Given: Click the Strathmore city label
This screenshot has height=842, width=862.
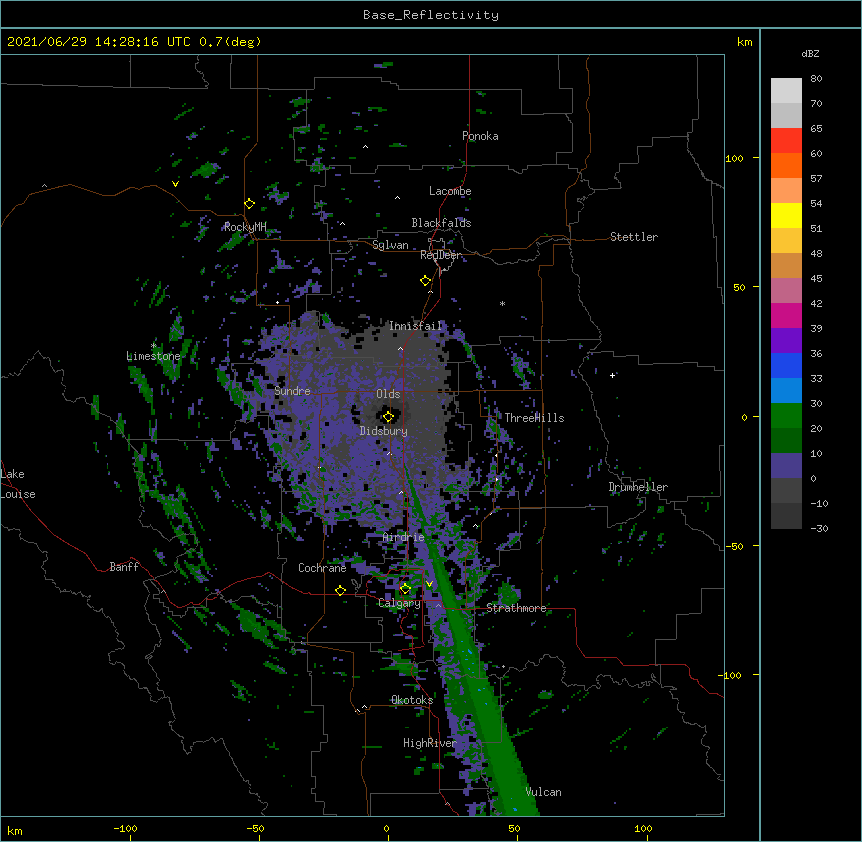Looking at the screenshot, I should [516, 608].
